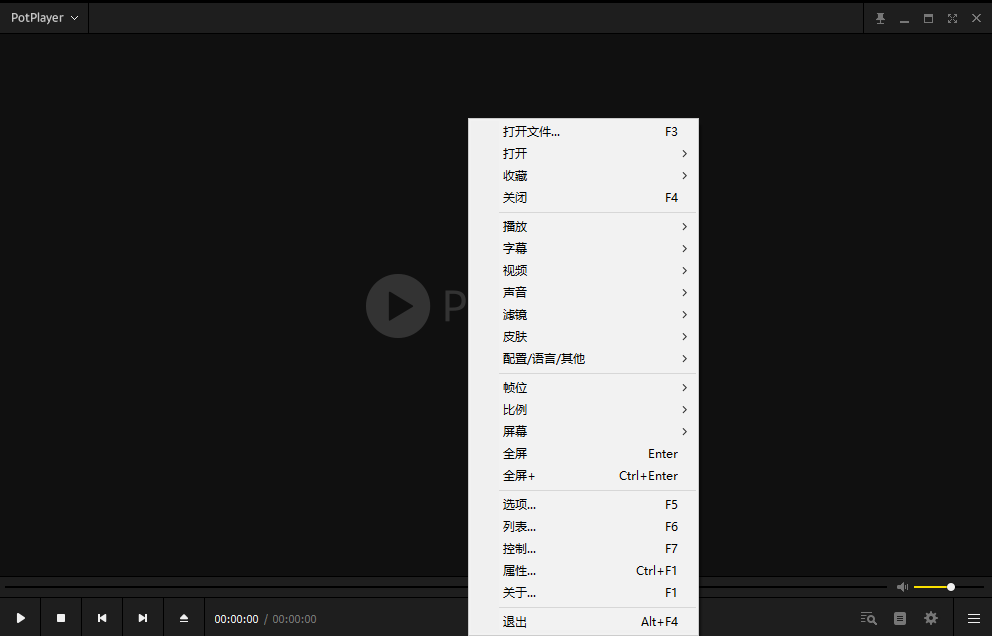Click the eject open-media icon
This screenshot has height=636, width=992.
coord(183,617)
